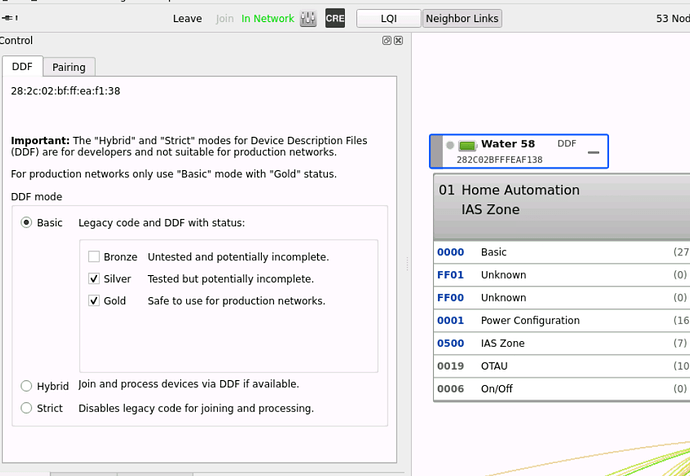Click the Leave network button

(187, 18)
